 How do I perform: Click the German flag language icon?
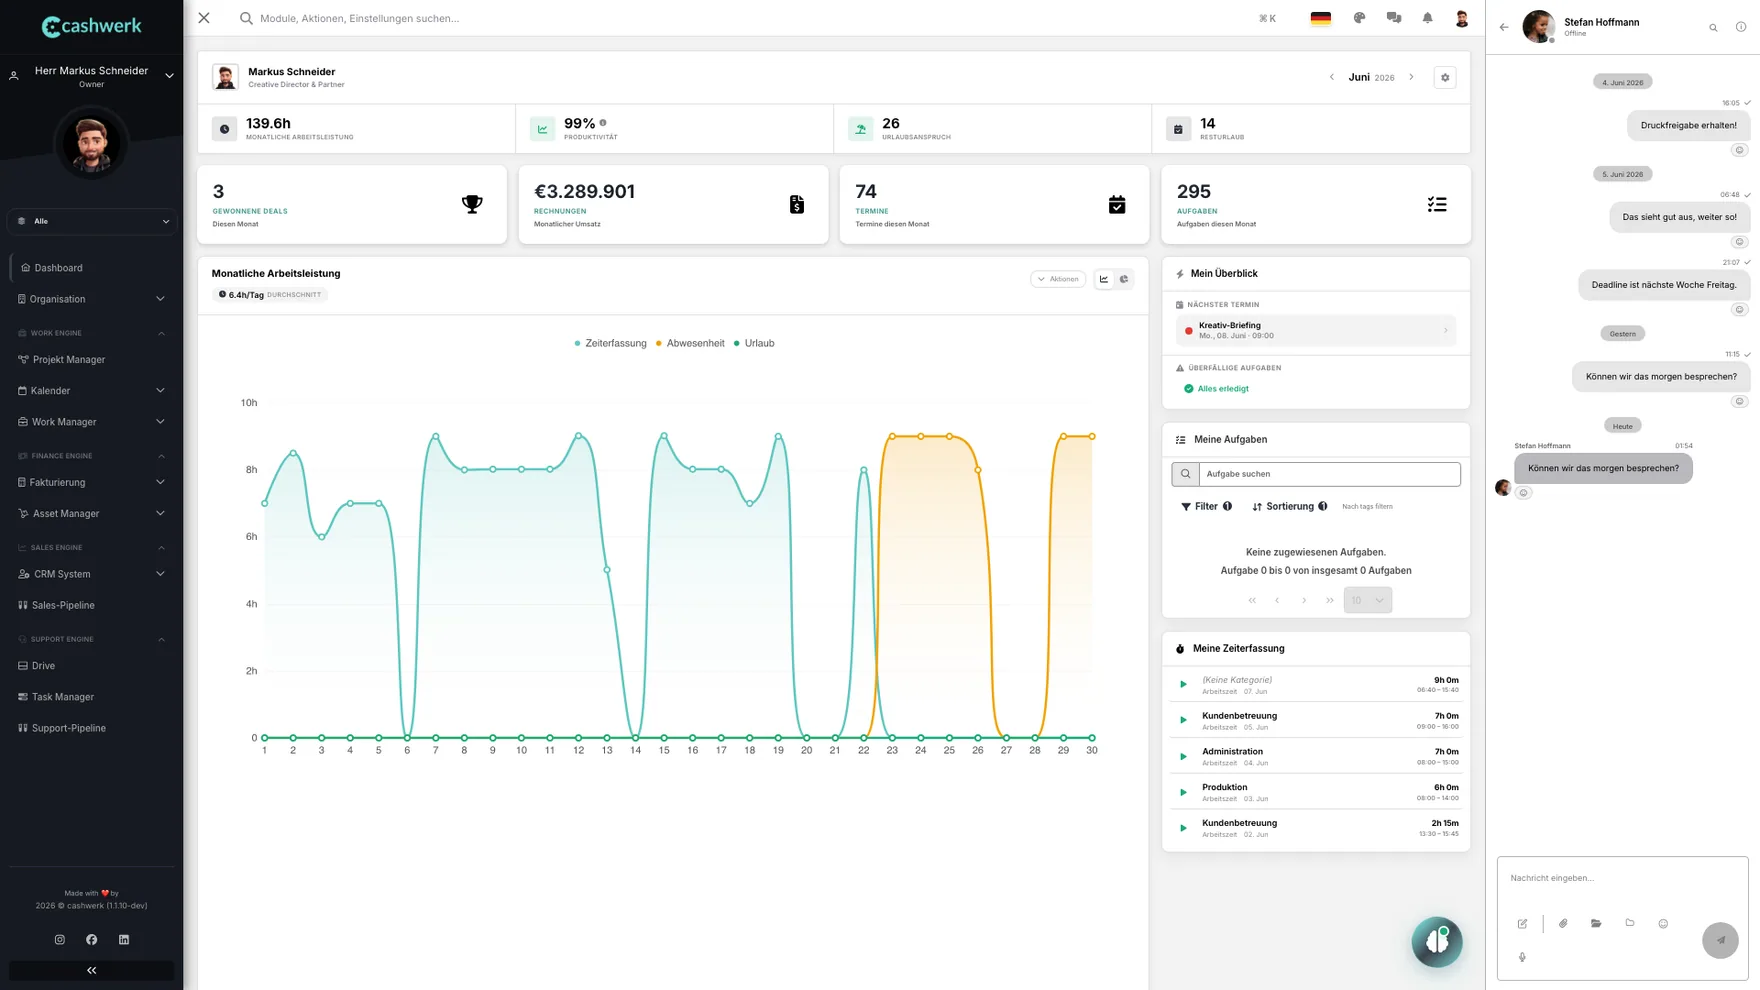pos(1320,18)
